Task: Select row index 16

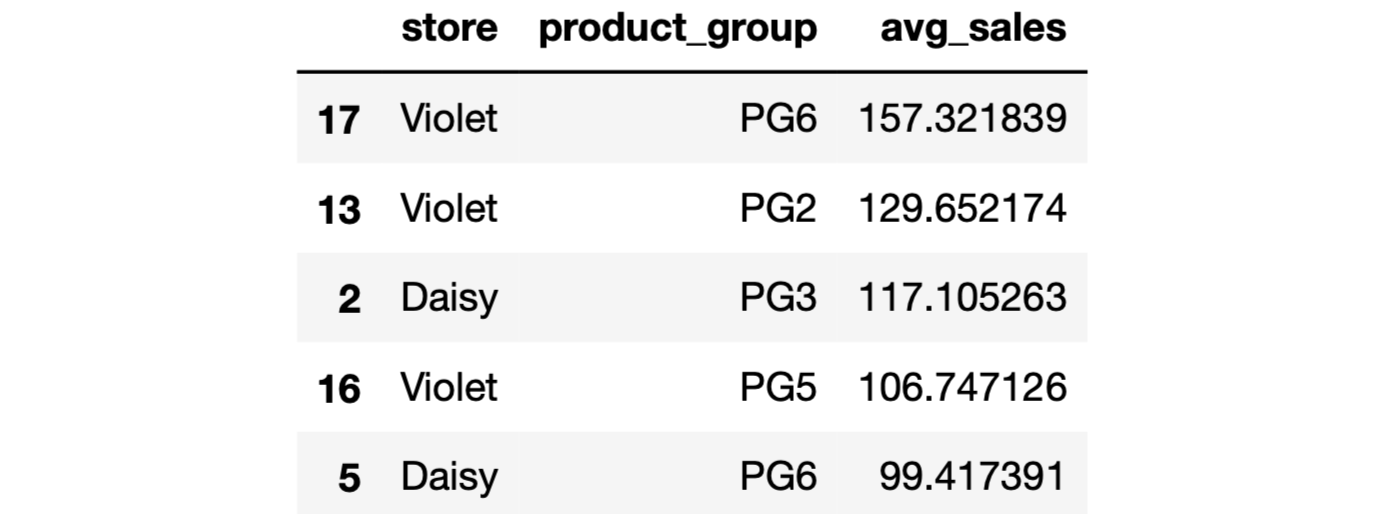Action: click(x=338, y=389)
